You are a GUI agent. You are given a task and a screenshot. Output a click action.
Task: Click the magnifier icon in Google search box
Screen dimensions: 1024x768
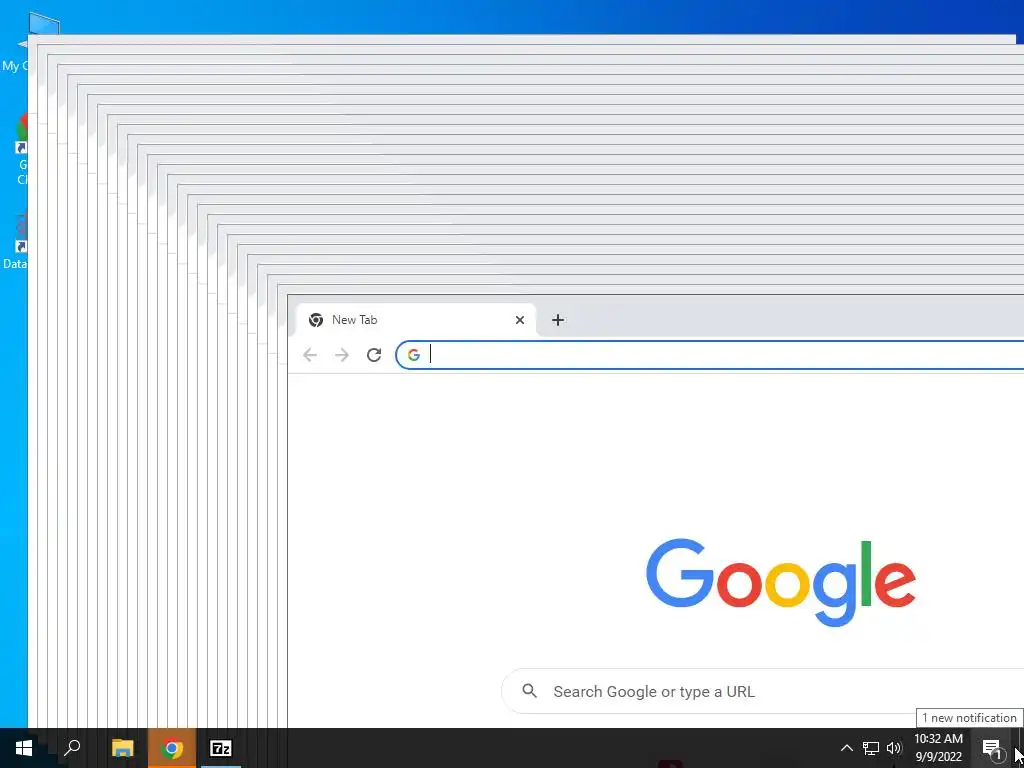pos(530,691)
